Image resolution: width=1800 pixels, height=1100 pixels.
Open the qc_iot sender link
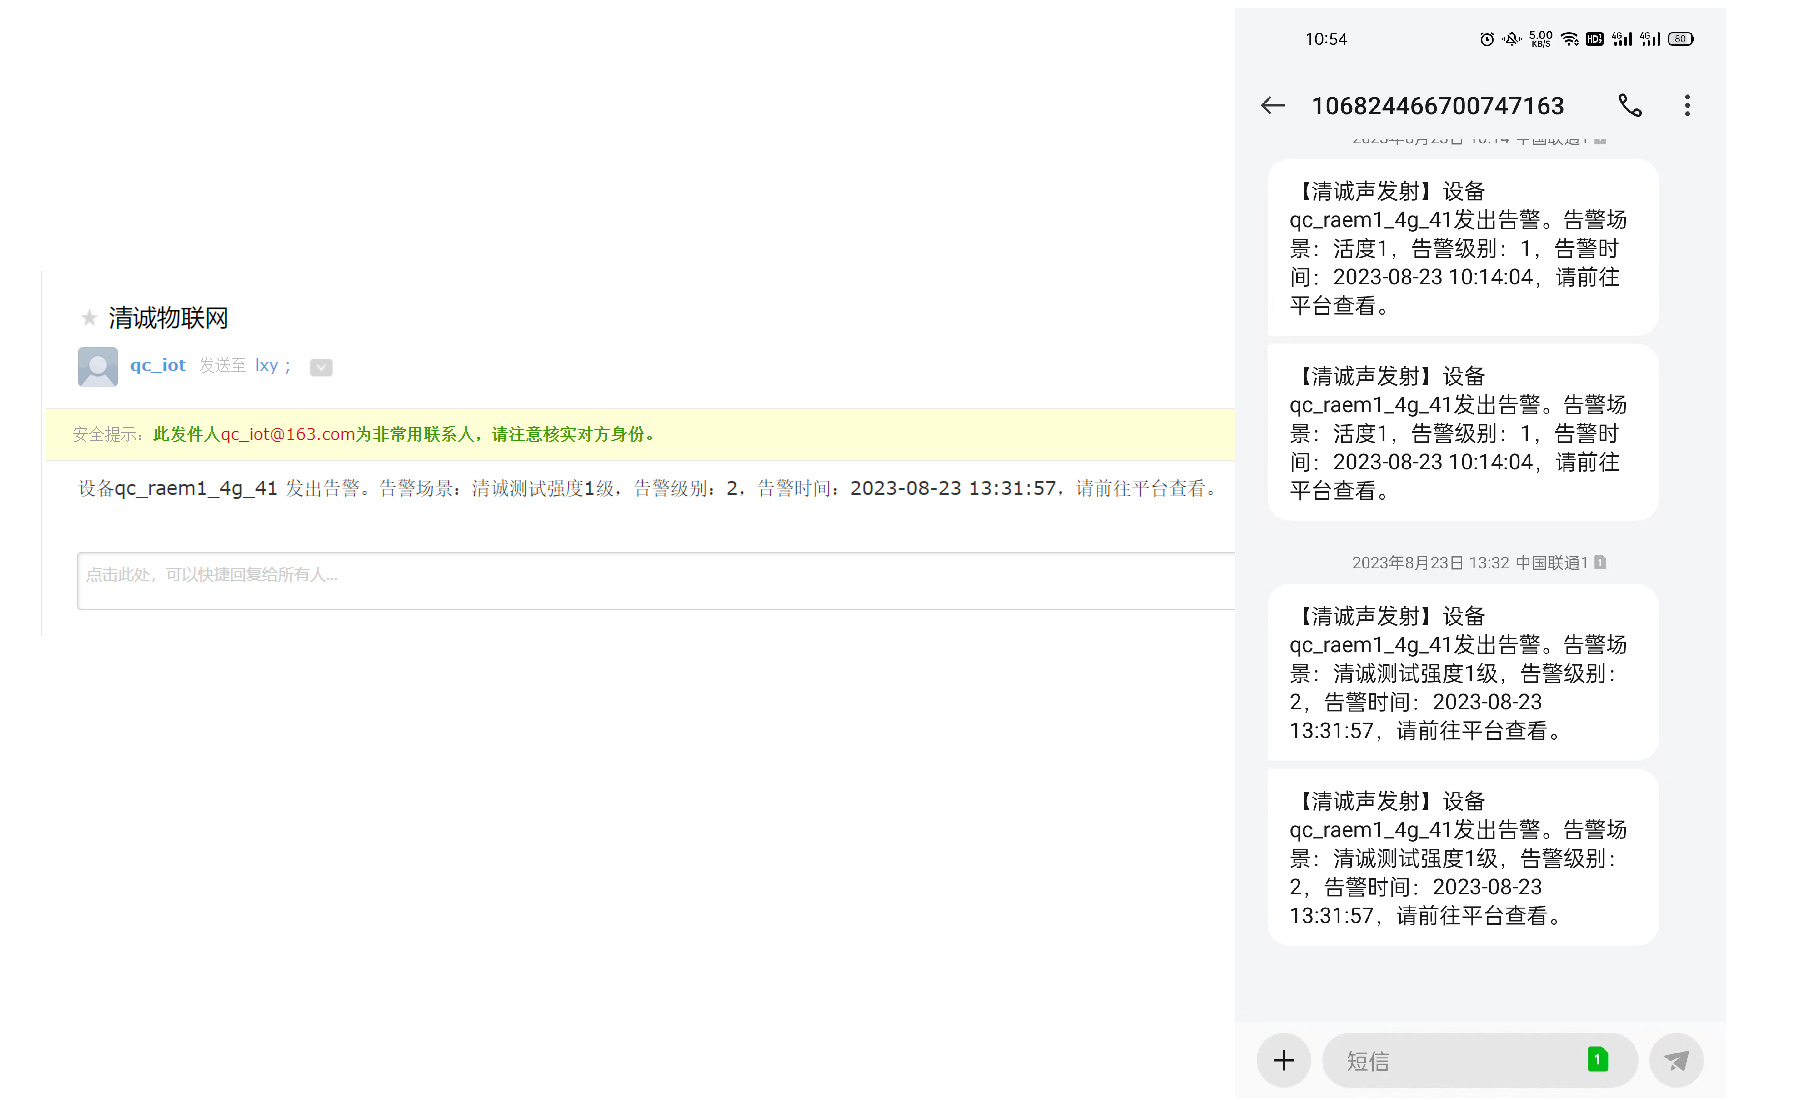(157, 365)
